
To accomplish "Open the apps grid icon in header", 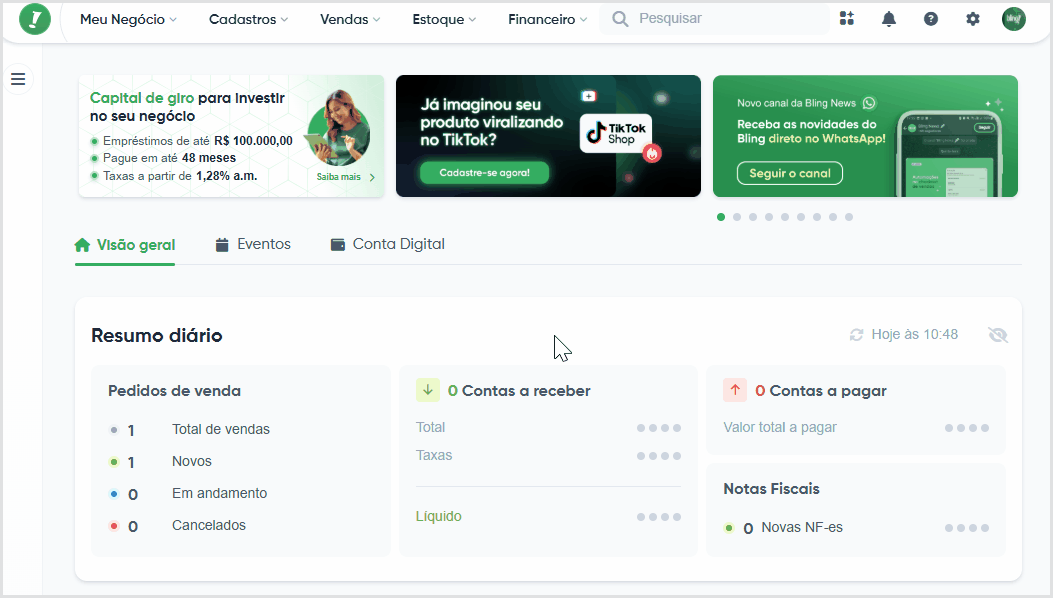I will 847,19.
